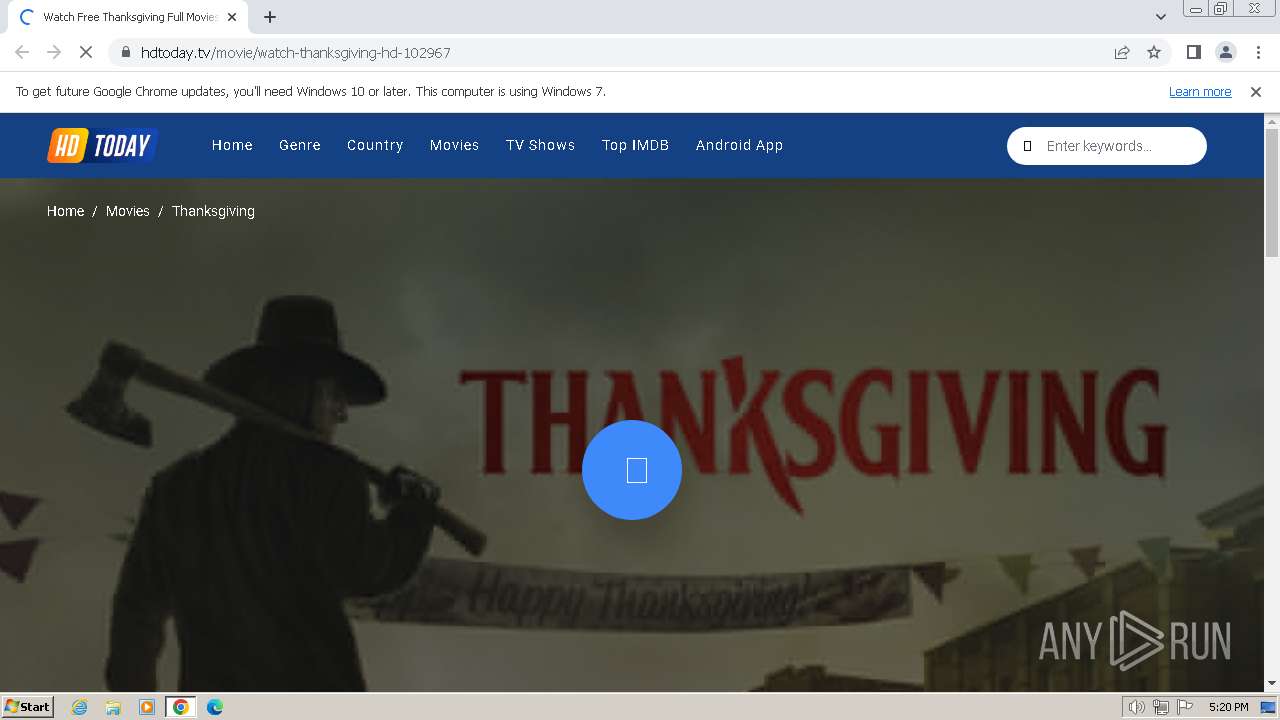Click the search icon in keyword box
This screenshot has width=1280, height=720.
1027,146
